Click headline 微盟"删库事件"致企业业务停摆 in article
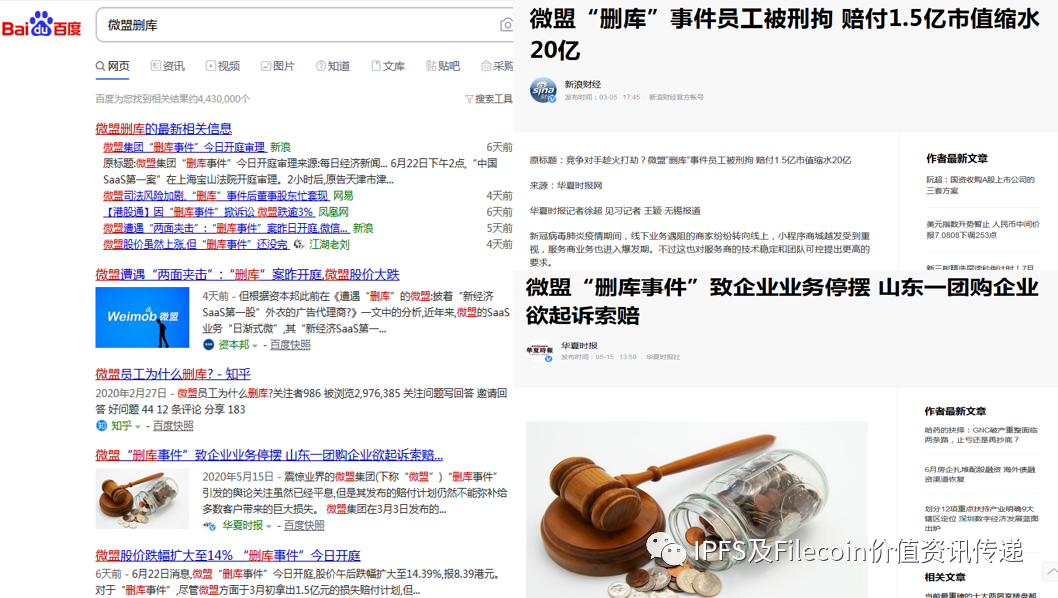Image resolution: width=1058 pixels, height=598 pixels. [x=782, y=301]
